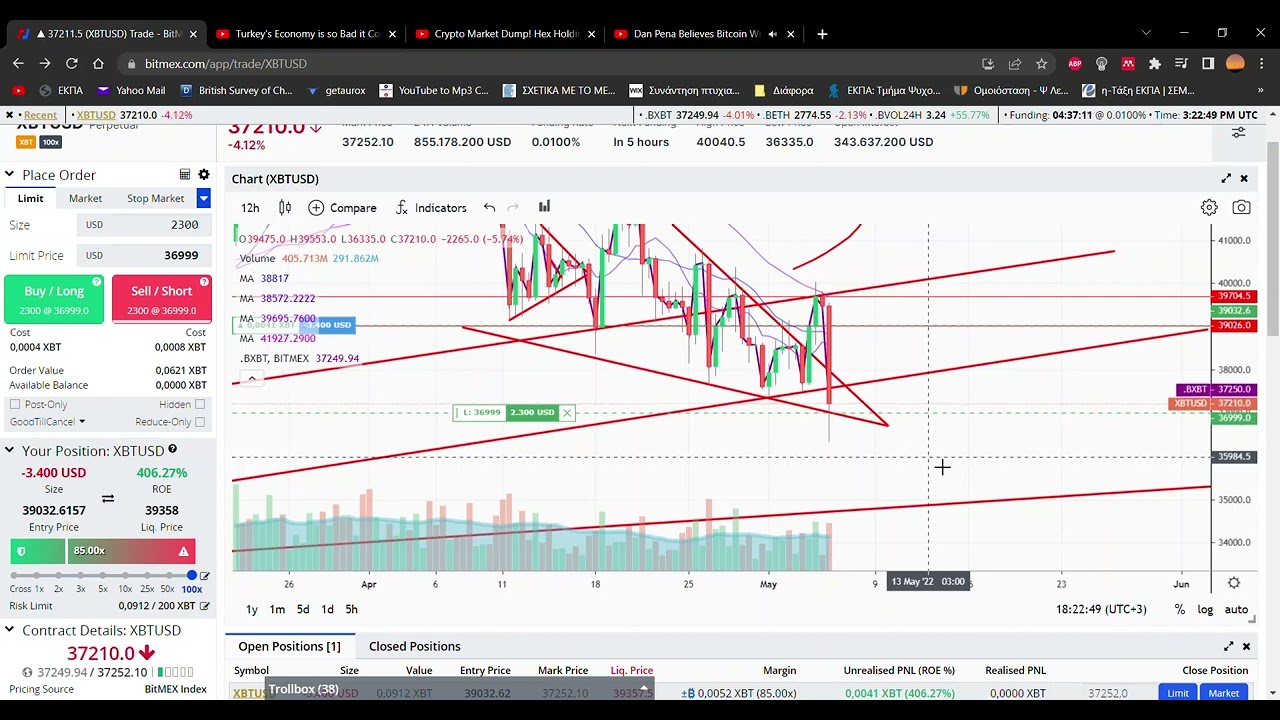Set chart range to 1y

252,610
